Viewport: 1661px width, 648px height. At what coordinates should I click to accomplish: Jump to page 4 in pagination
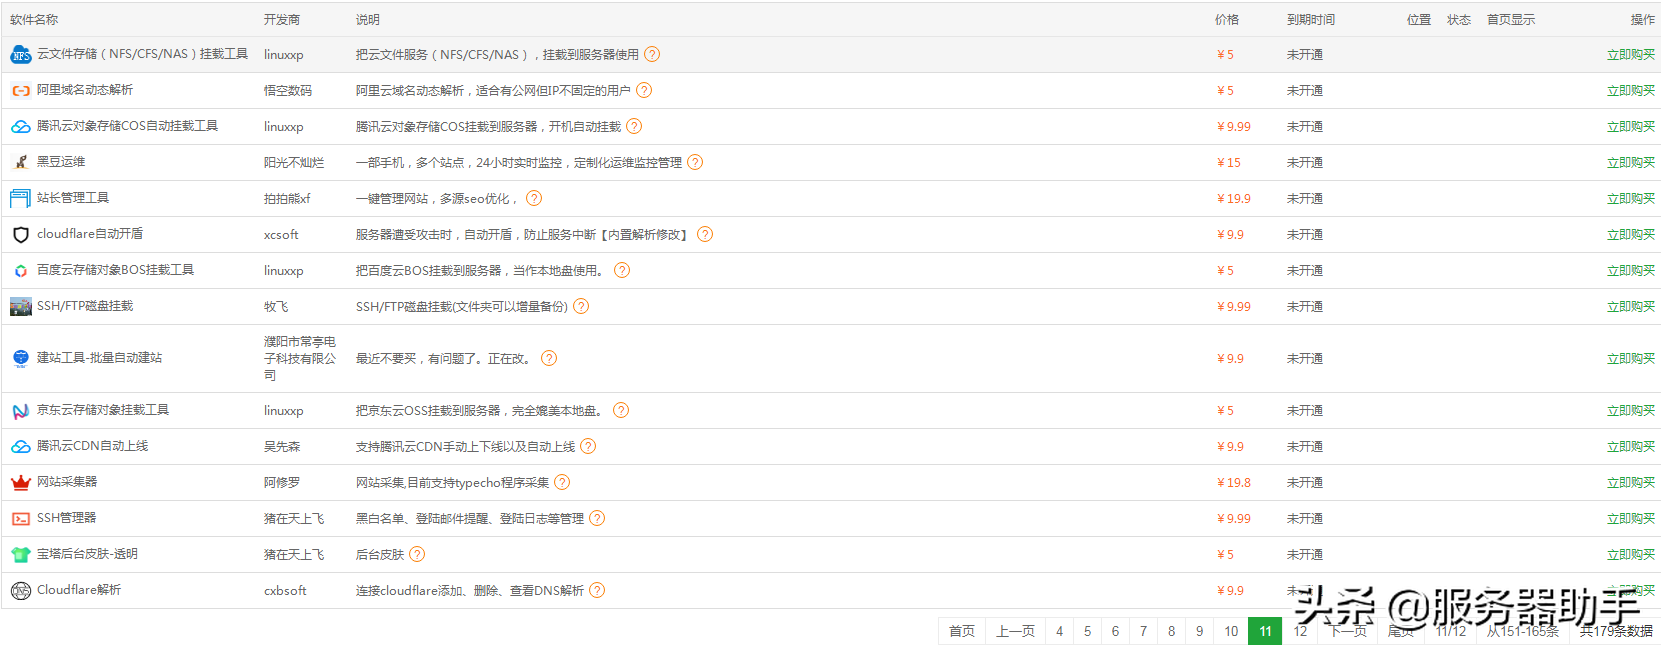pyautogui.click(x=1060, y=631)
